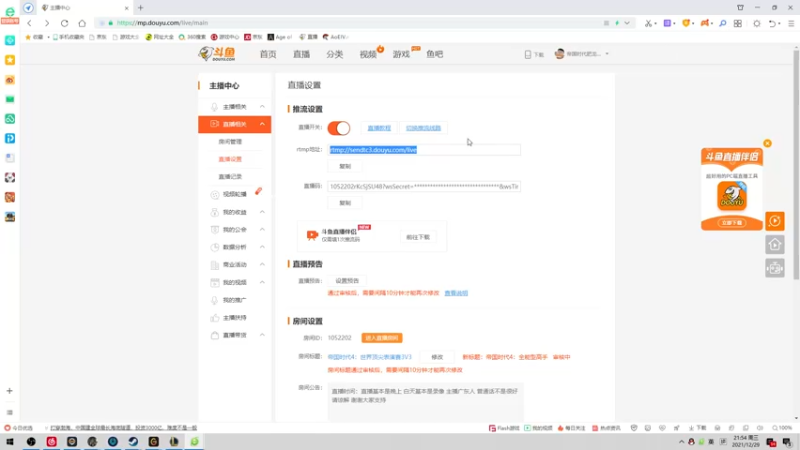
Task: Click the room title 帝国时代4 link
Action: [369, 357]
